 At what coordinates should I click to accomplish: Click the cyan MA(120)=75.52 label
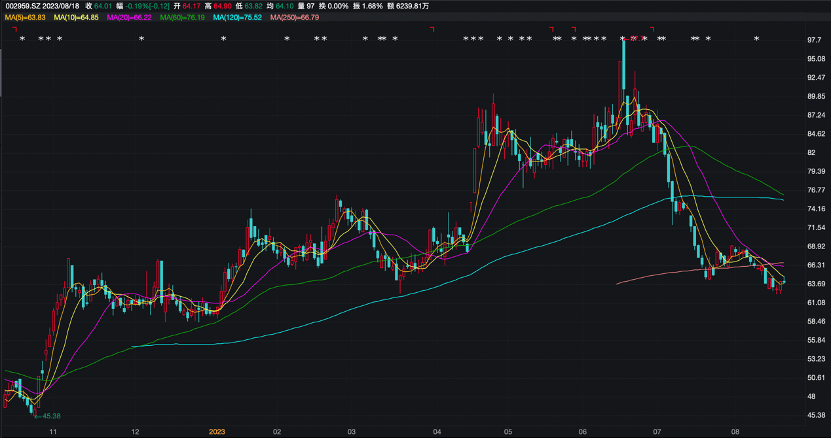(238, 17)
